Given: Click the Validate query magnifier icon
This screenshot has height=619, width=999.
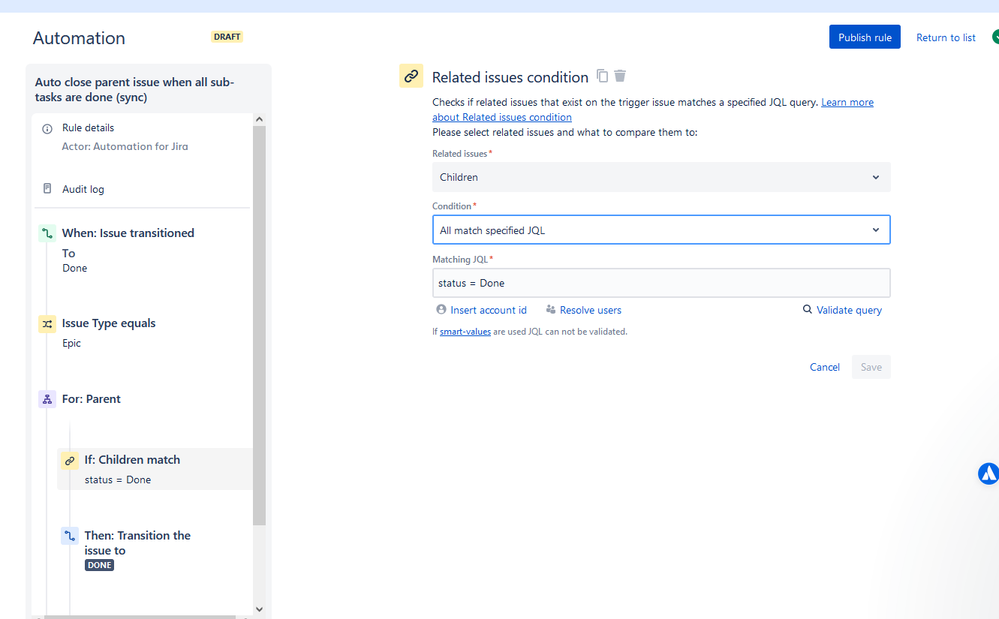Looking at the screenshot, I should [807, 310].
